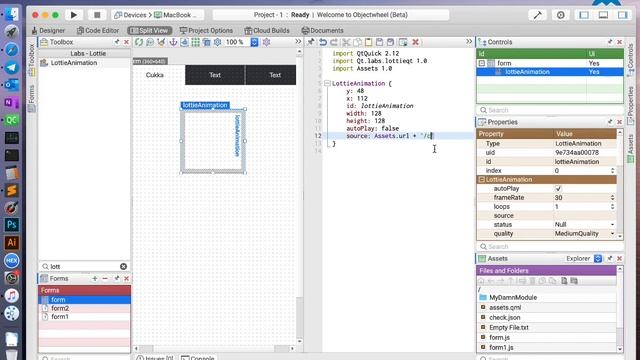The image size is (640, 360).
Task: Add a new form with plus icon
Action: click(x=95, y=278)
